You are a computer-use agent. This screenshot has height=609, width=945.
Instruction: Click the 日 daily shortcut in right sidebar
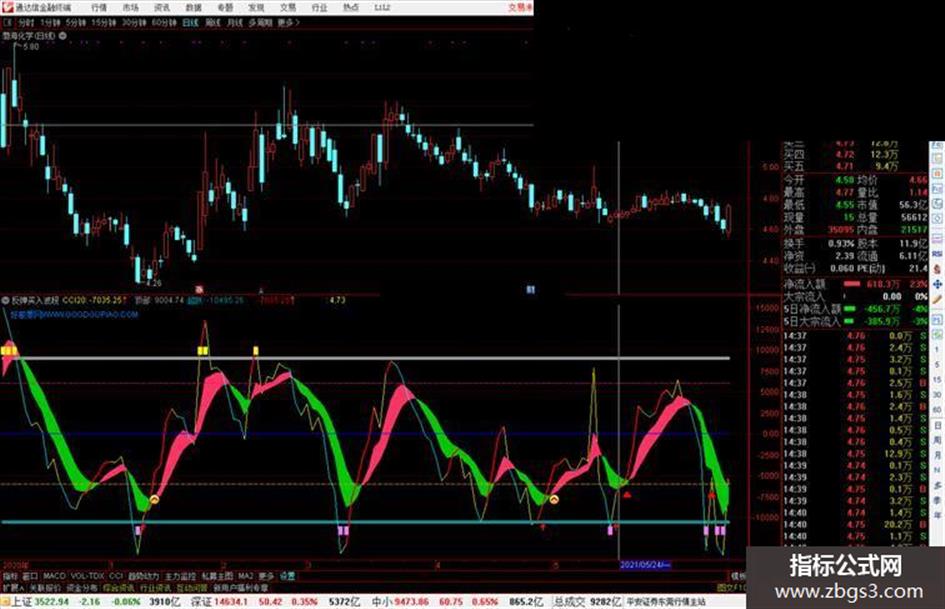(937, 425)
